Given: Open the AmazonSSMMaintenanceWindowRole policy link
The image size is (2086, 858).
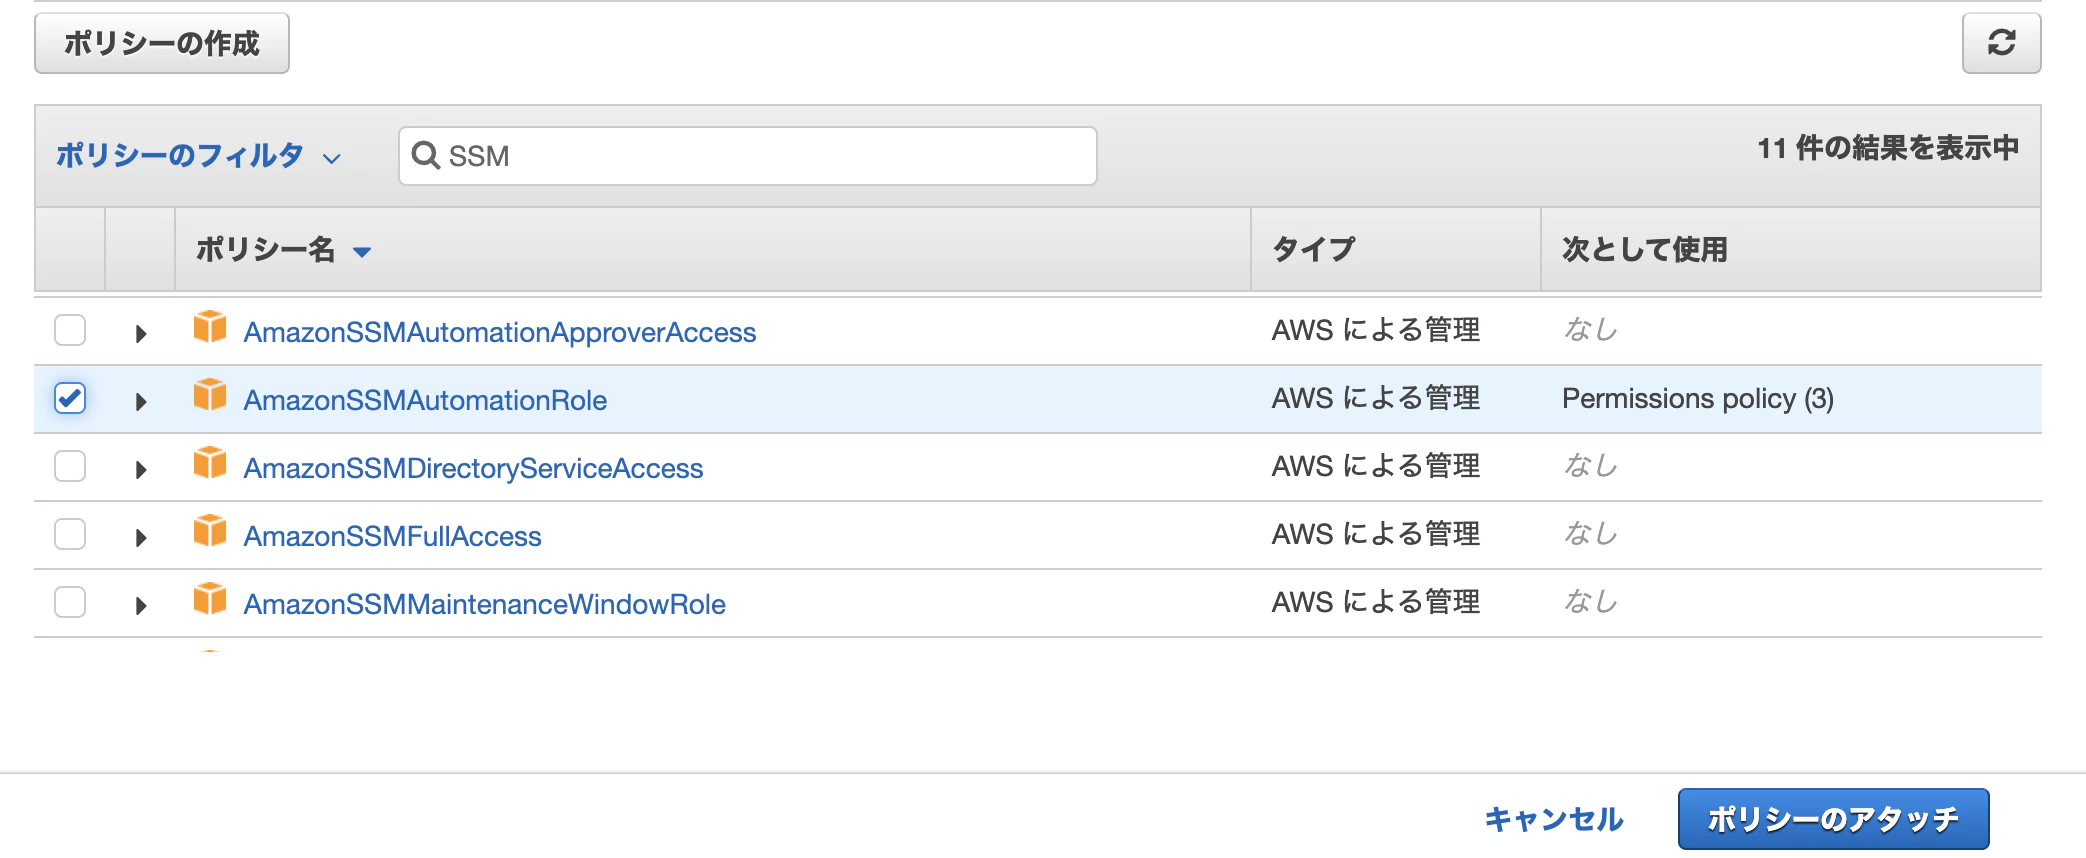Looking at the screenshot, I should (484, 604).
